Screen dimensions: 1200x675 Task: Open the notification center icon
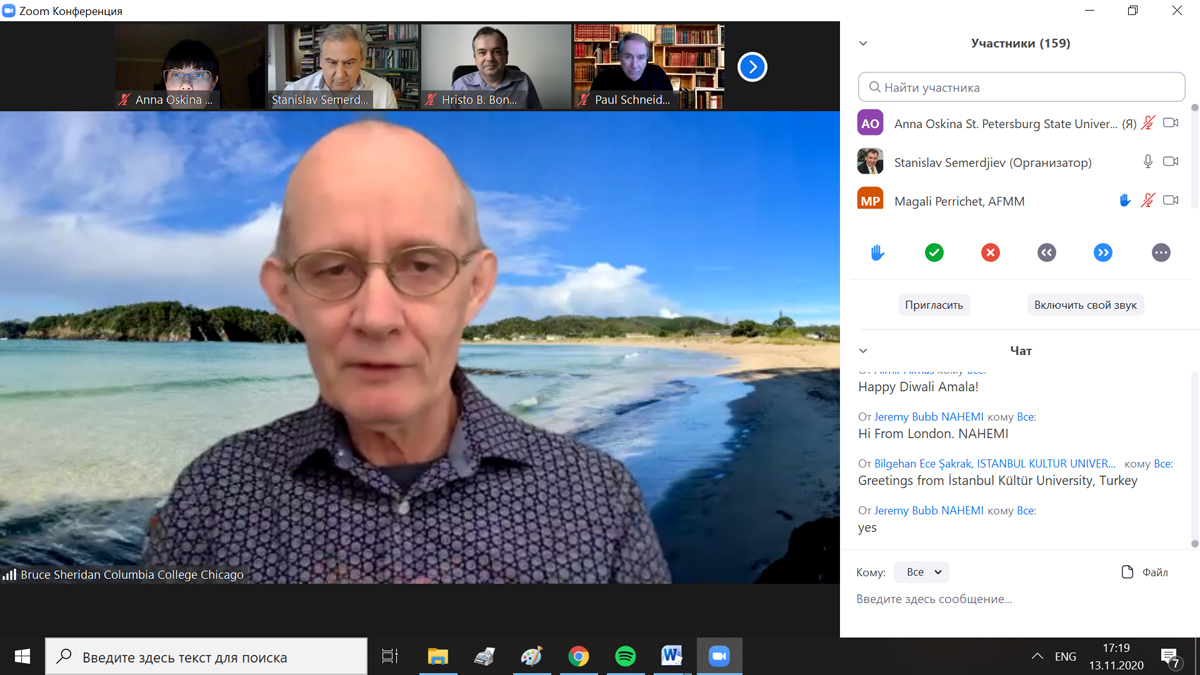point(1171,656)
